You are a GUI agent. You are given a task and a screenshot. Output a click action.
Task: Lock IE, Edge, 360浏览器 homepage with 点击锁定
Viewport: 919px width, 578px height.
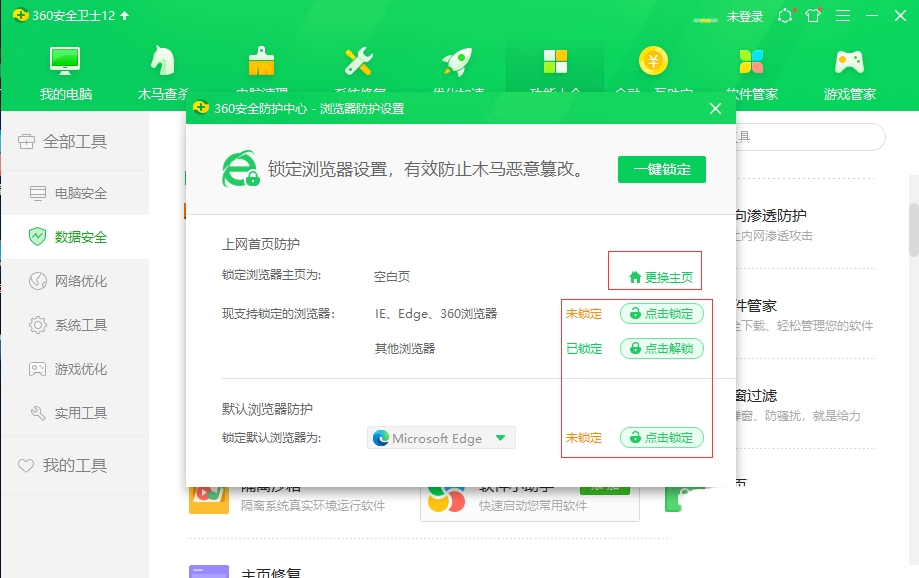coord(662,314)
